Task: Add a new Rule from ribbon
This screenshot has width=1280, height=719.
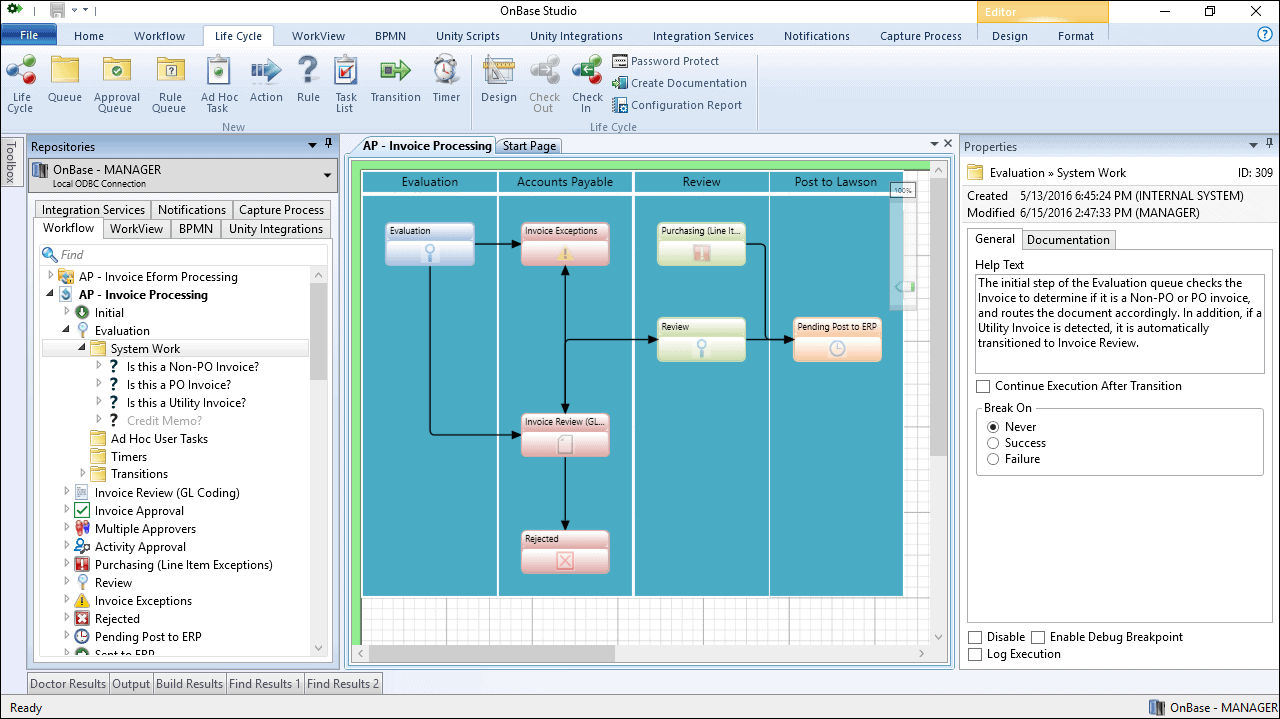Action: click(x=308, y=80)
